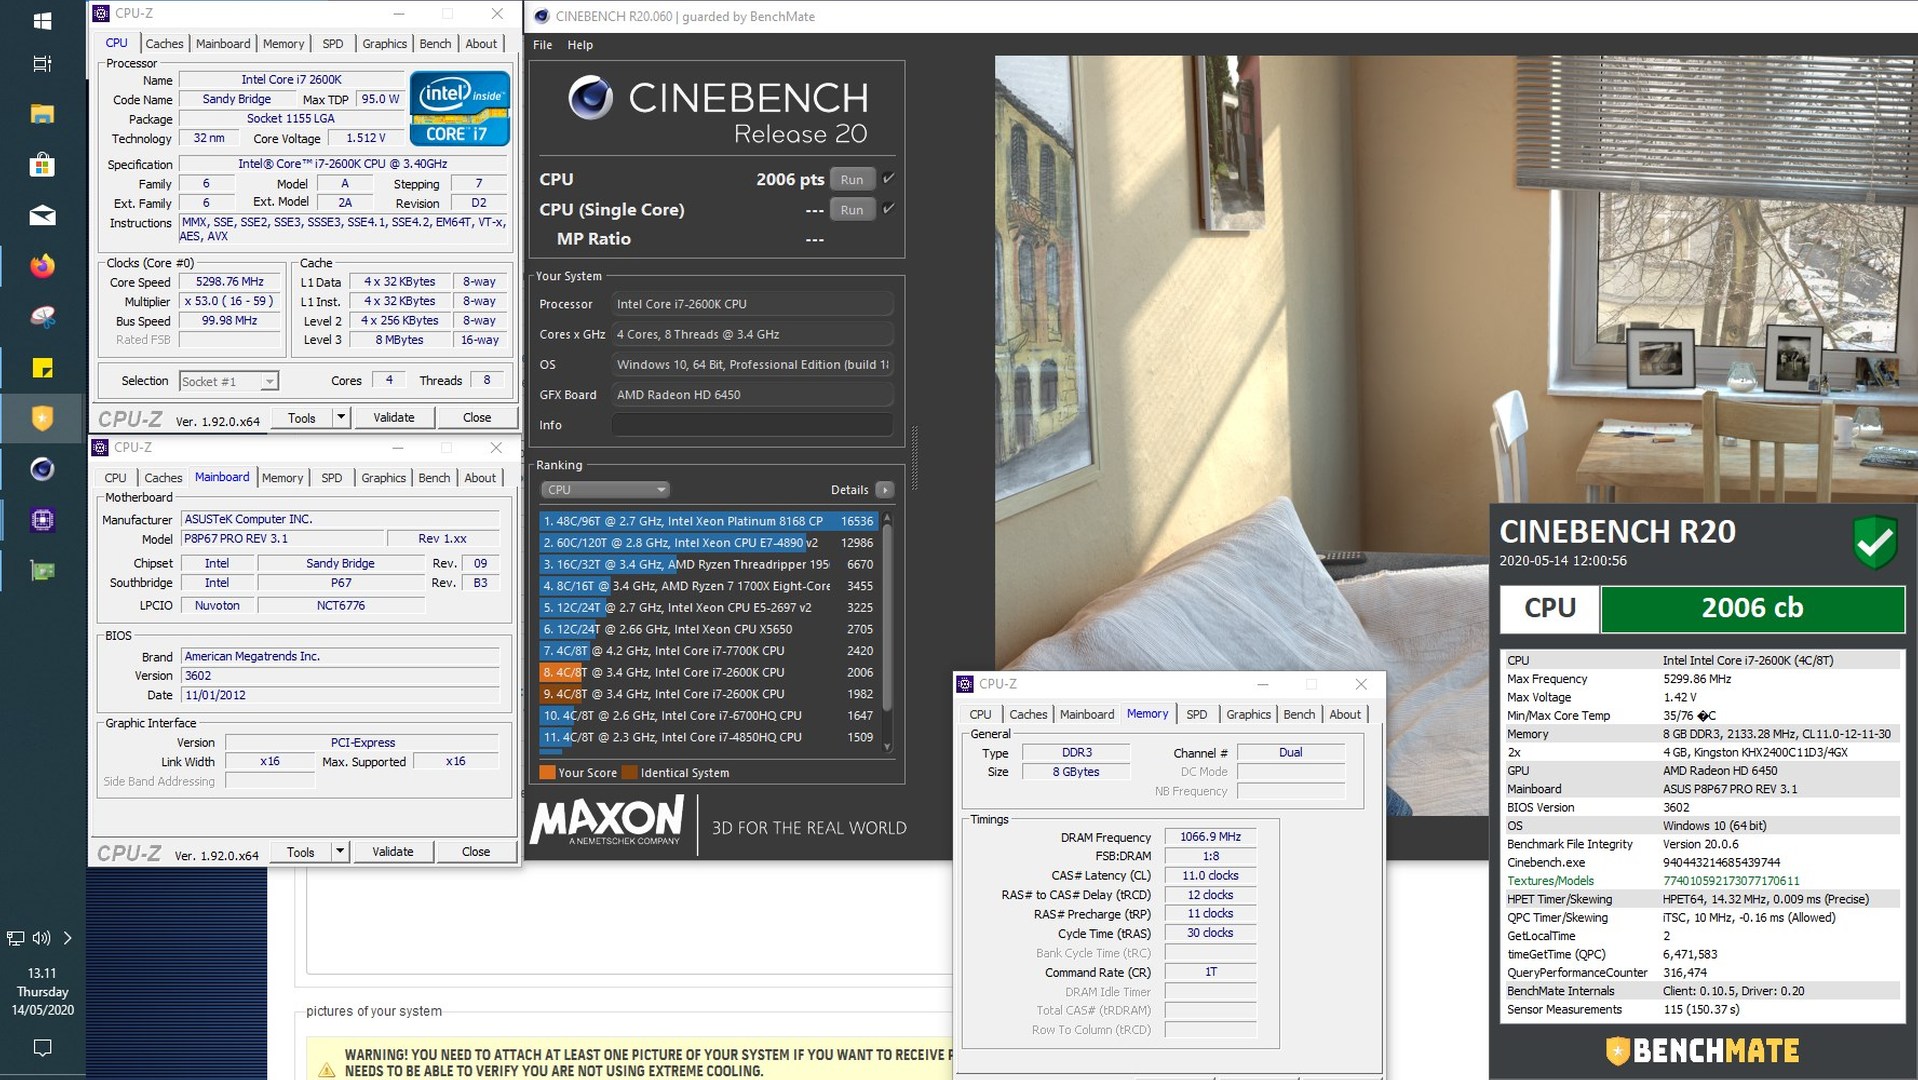This screenshot has height=1080, width=1918.
Task: Click the green 2006 cb score bar
Action: (x=1752, y=608)
